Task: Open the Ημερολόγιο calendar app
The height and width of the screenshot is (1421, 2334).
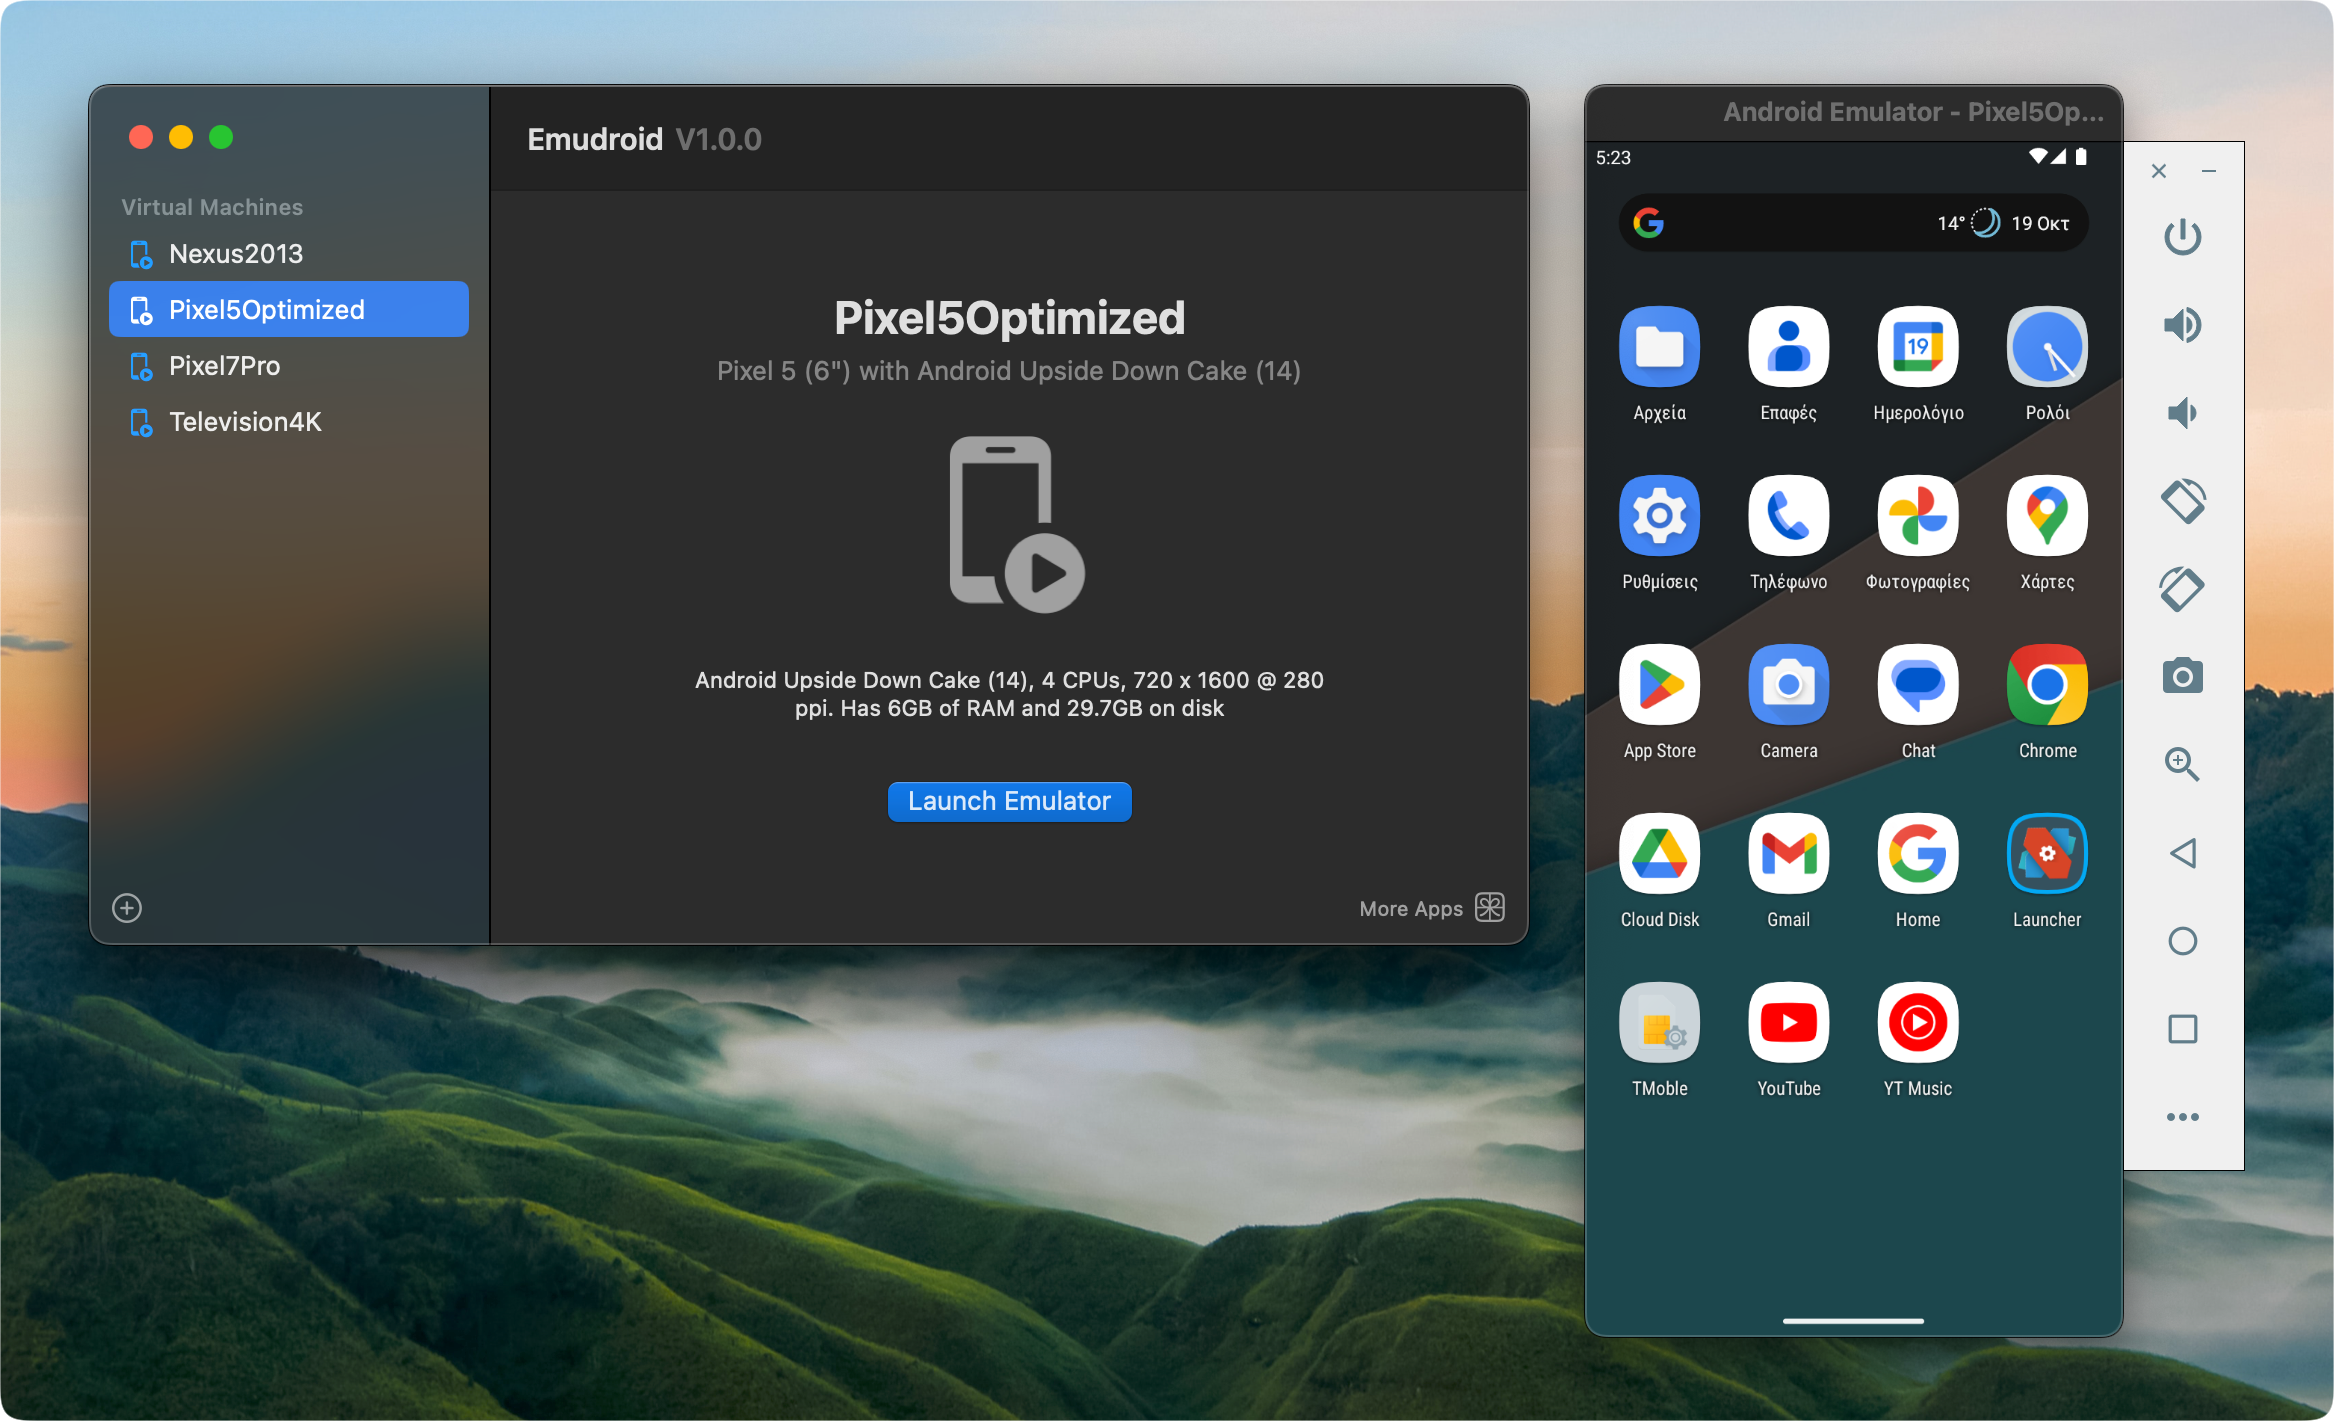Action: point(1918,364)
